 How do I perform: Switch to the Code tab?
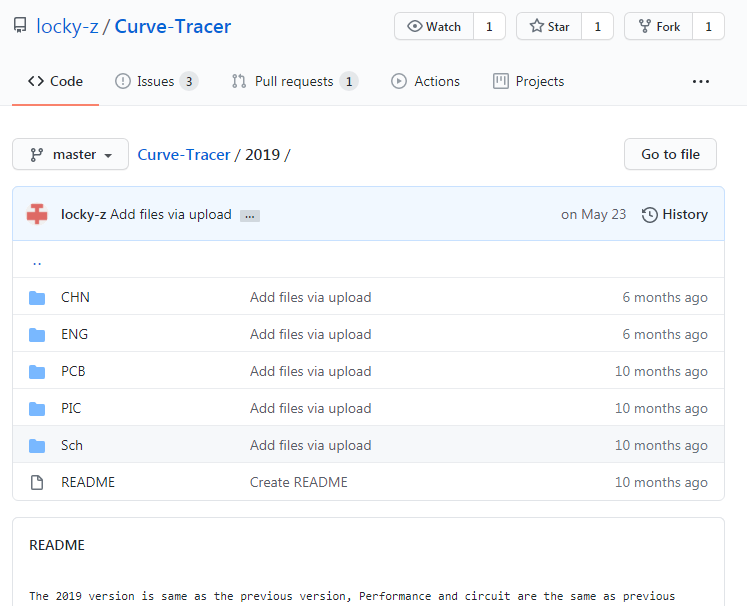55,81
